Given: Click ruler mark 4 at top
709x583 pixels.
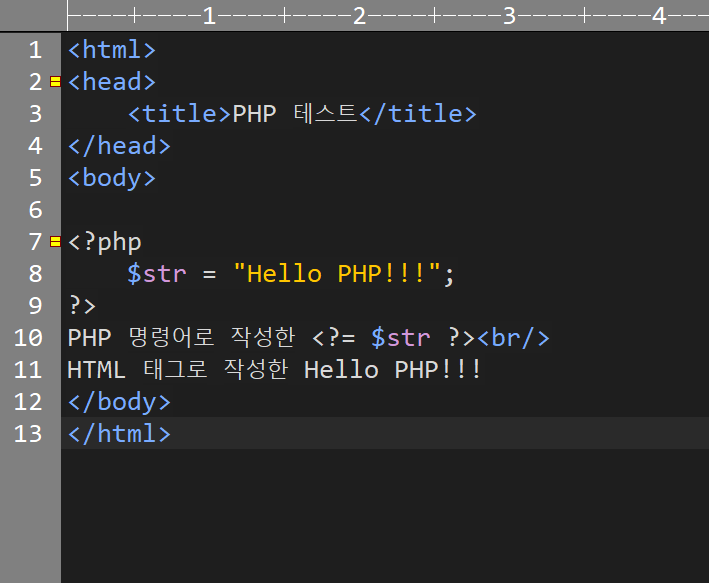Looking at the screenshot, I should pyautogui.click(x=659, y=16).
